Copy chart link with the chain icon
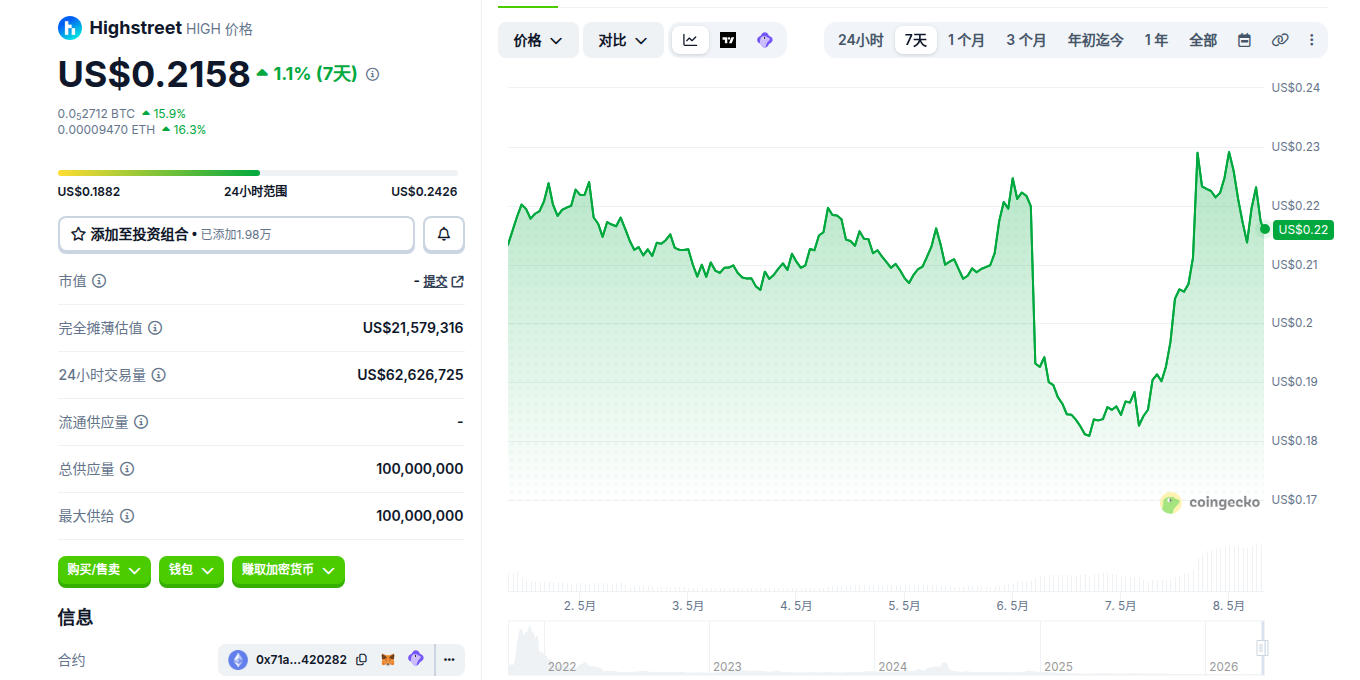 point(1280,40)
